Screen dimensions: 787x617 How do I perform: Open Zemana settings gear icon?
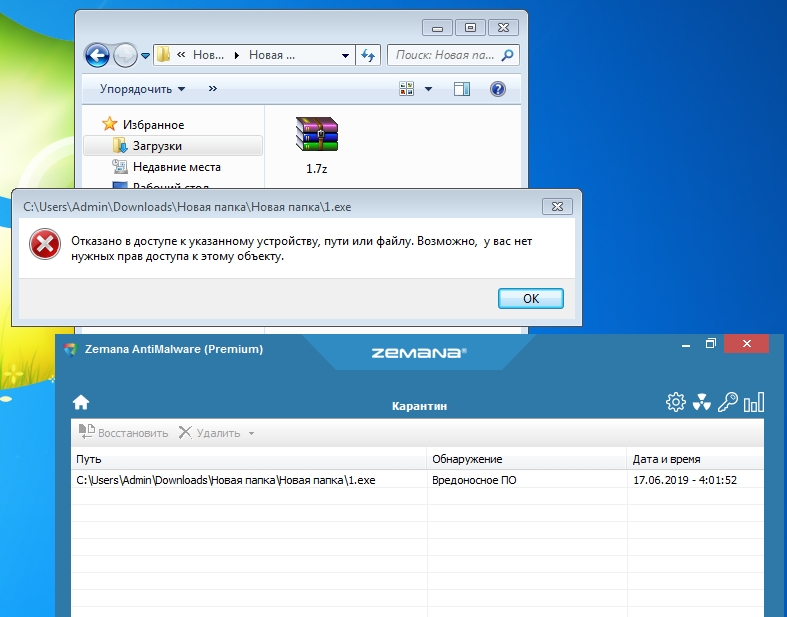[676, 402]
